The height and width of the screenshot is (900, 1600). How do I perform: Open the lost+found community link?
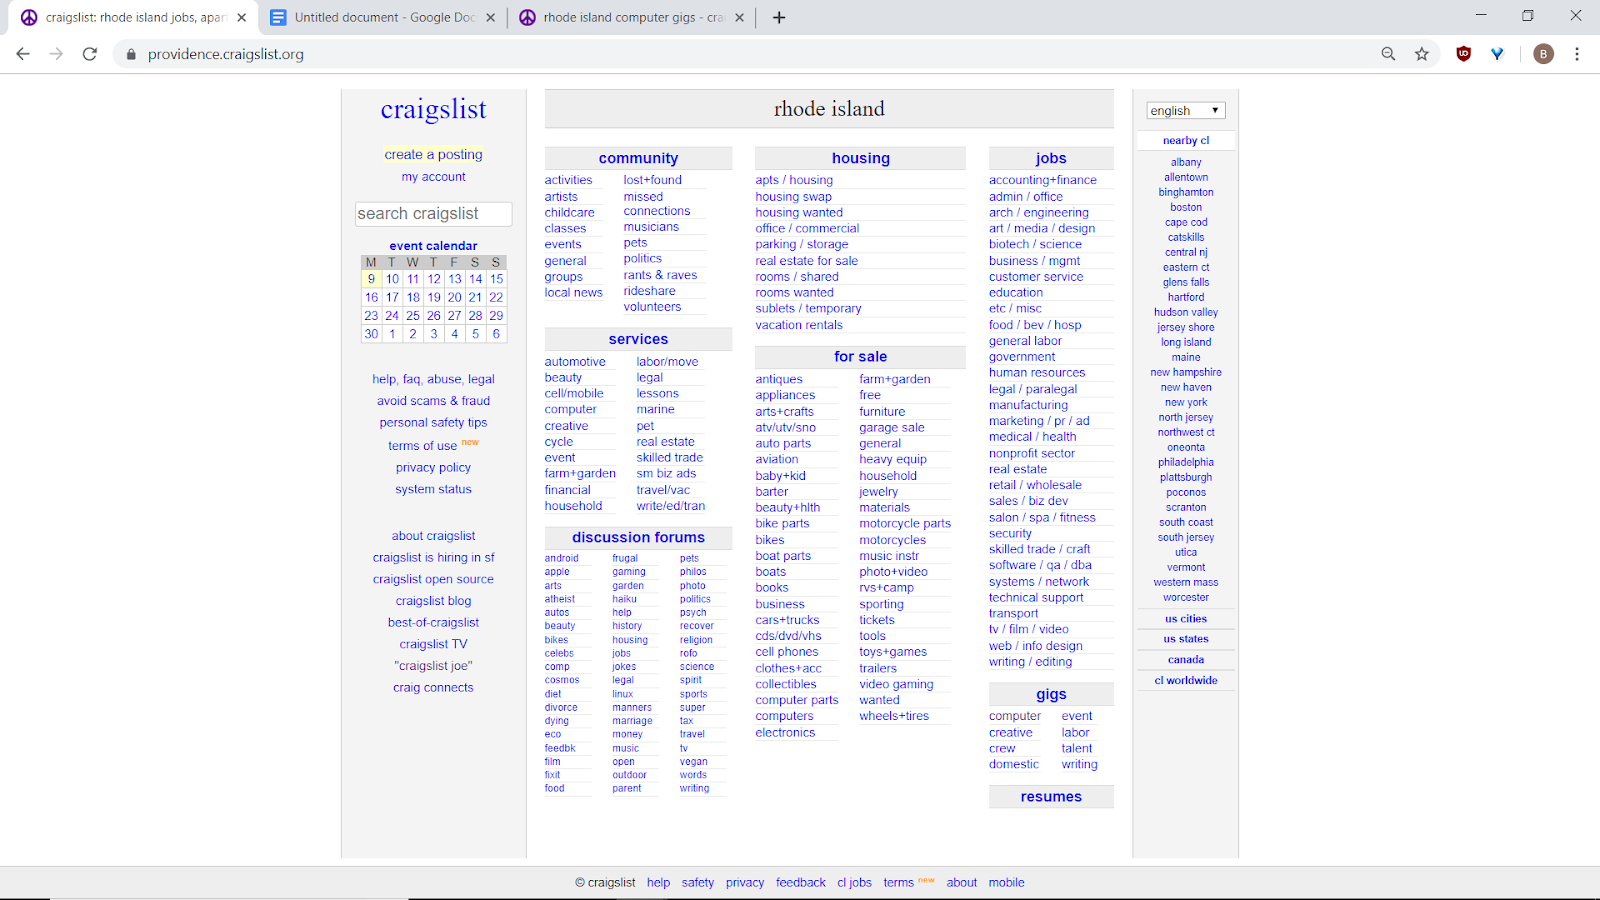[653, 180]
